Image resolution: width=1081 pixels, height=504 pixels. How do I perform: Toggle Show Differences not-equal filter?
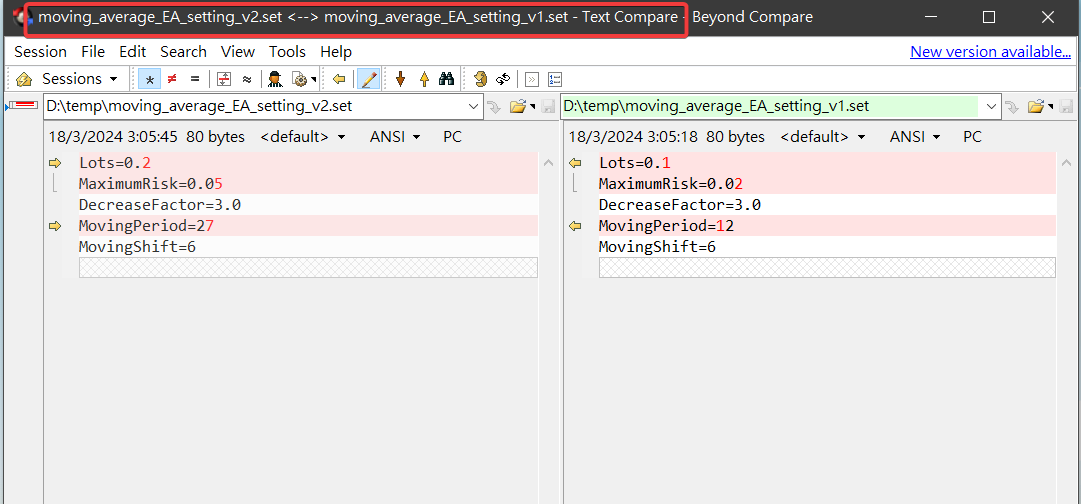click(172, 79)
